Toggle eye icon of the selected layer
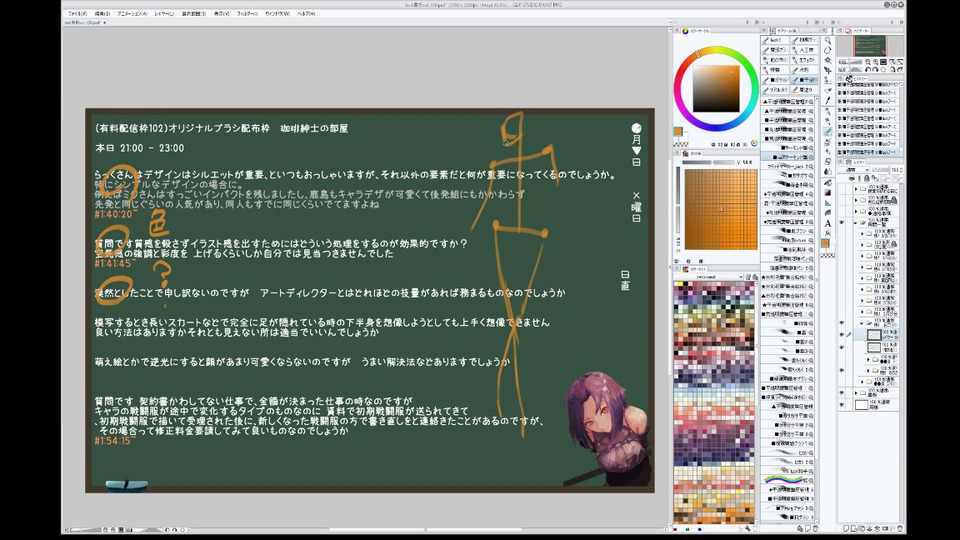This screenshot has width=960, height=540. pyautogui.click(x=842, y=335)
